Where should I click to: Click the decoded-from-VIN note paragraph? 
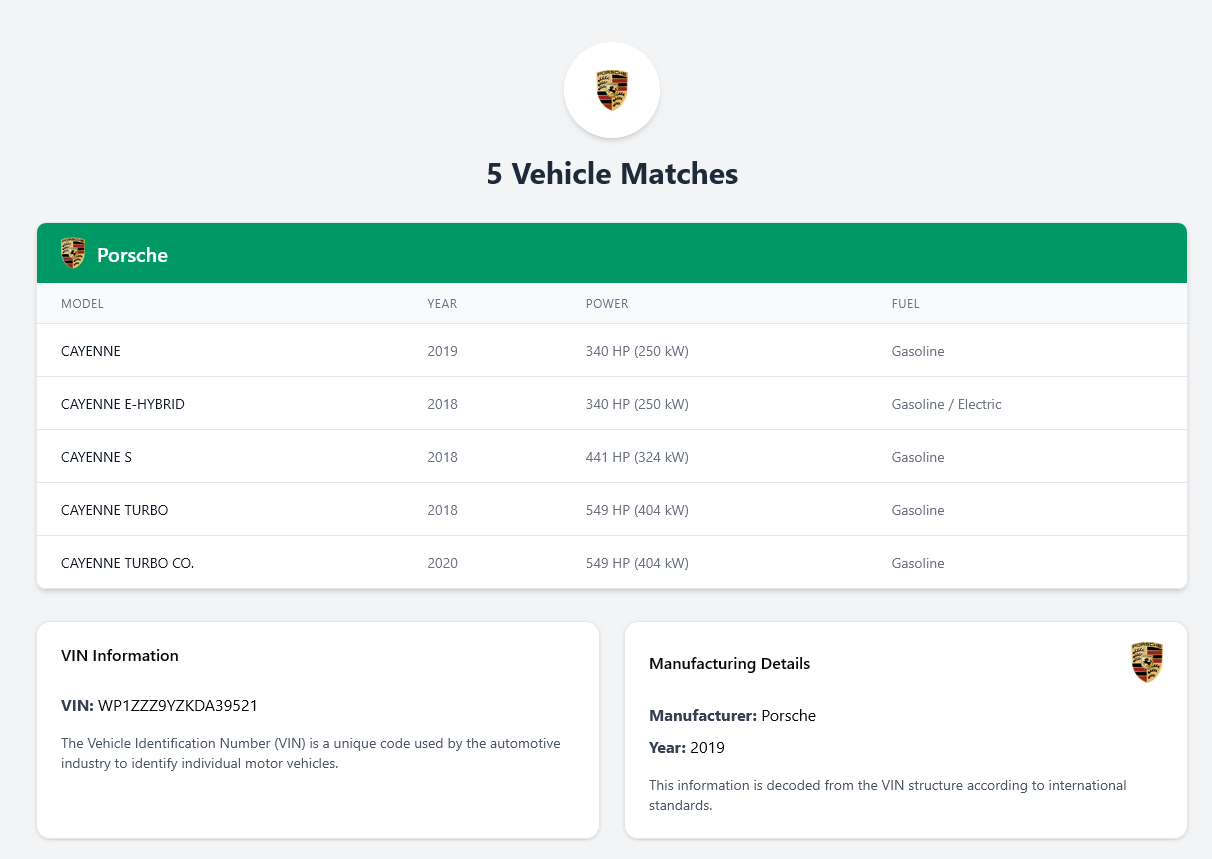tap(888, 795)
